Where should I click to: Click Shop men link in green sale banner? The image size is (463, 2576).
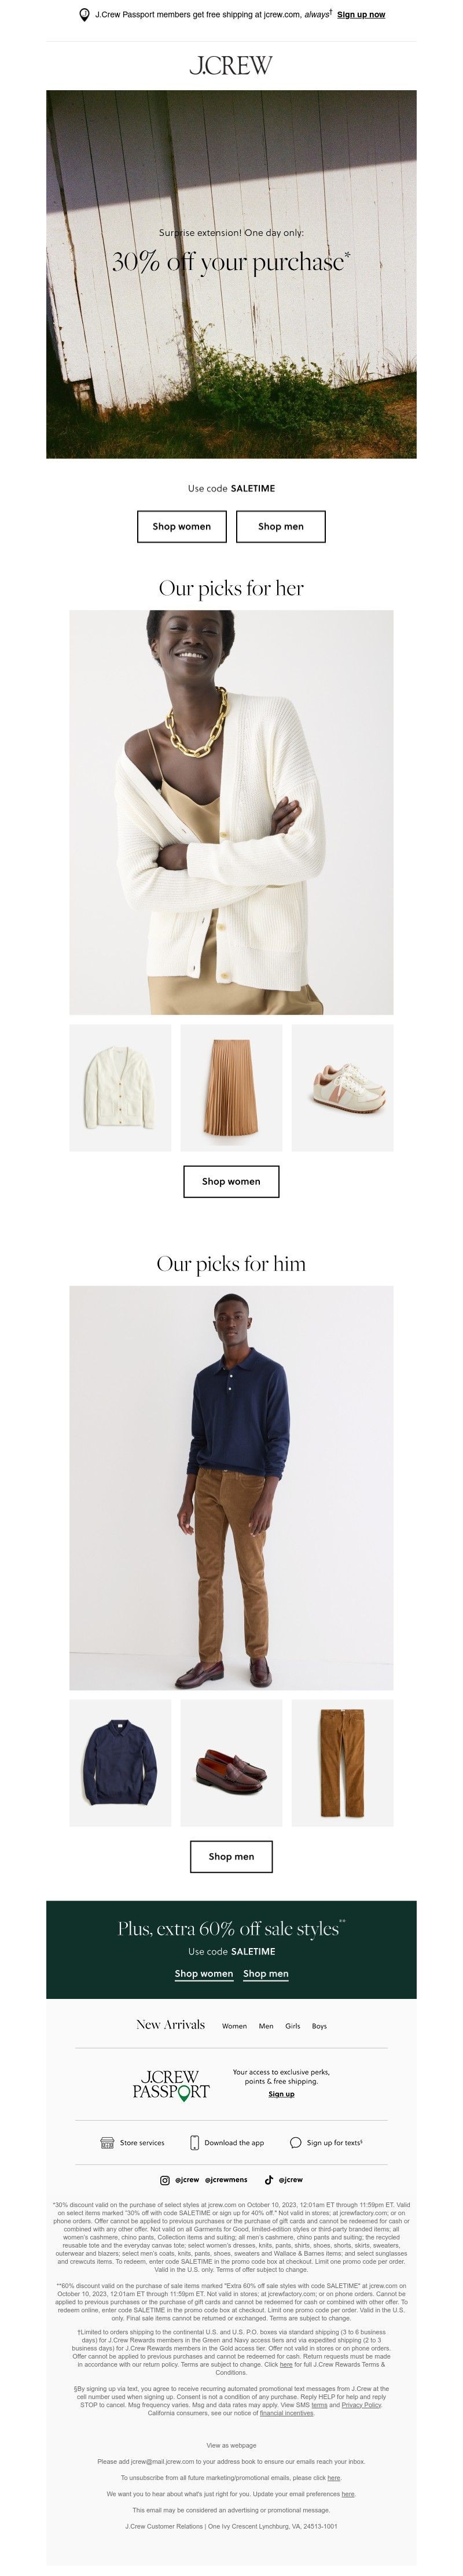click(x=266, y=1973)
